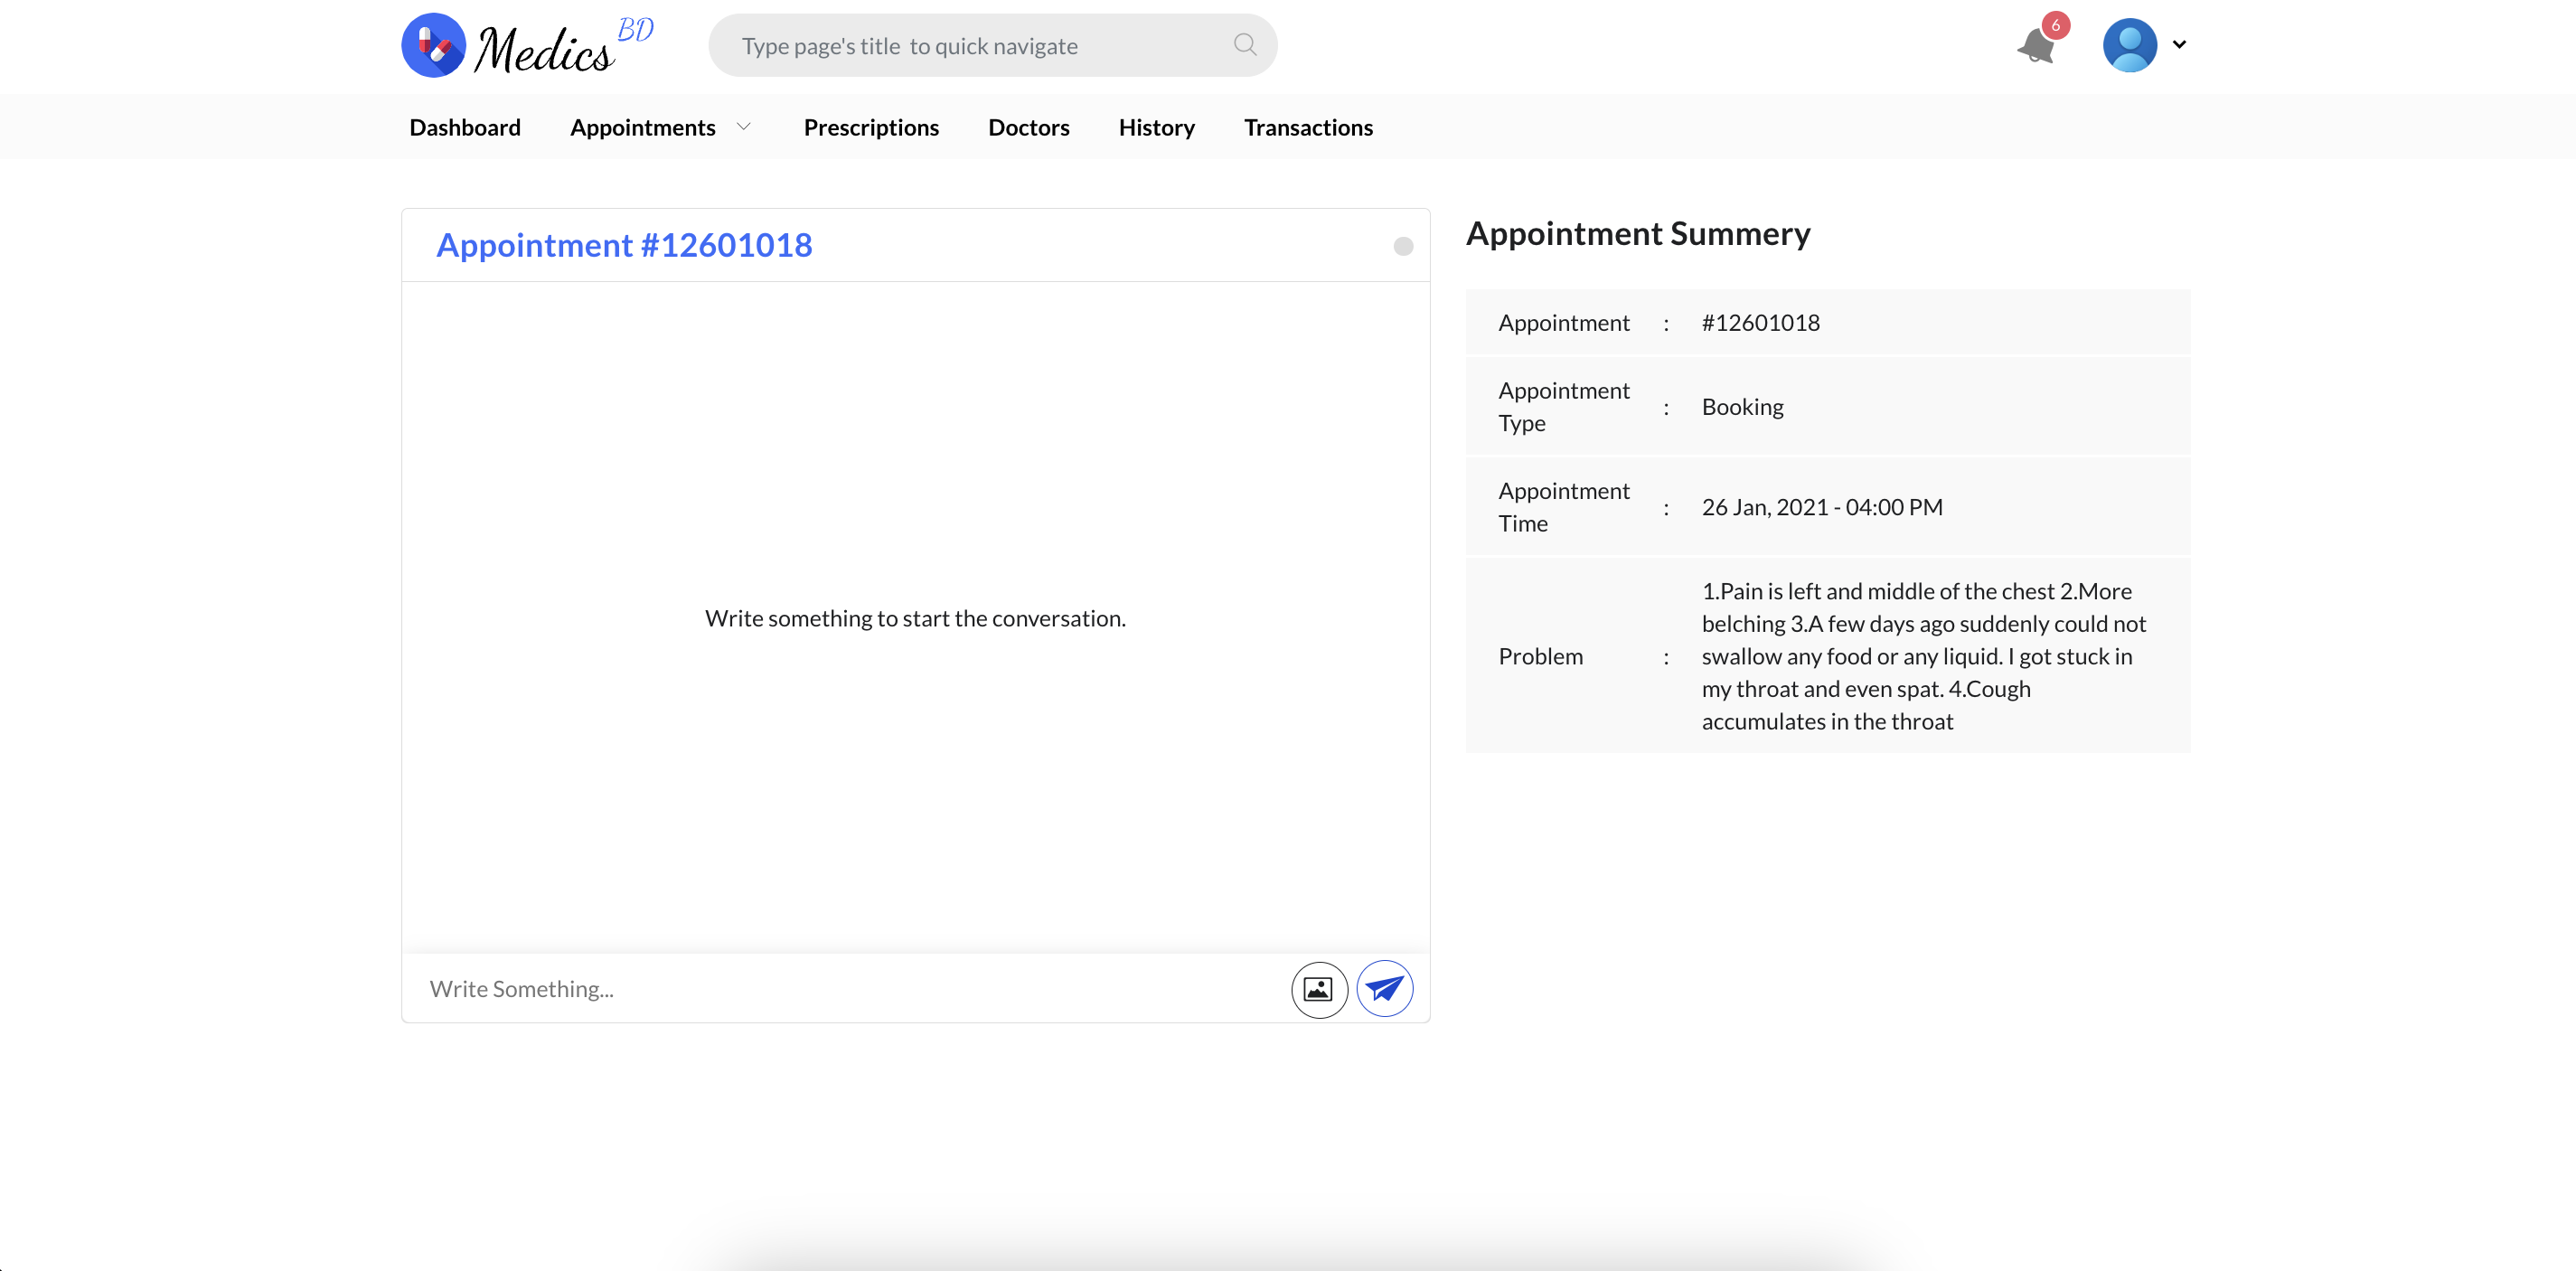Open the notification bell with 6 alerts
This screenshot has height=1271, width=2576.
tap(2036, 46)
